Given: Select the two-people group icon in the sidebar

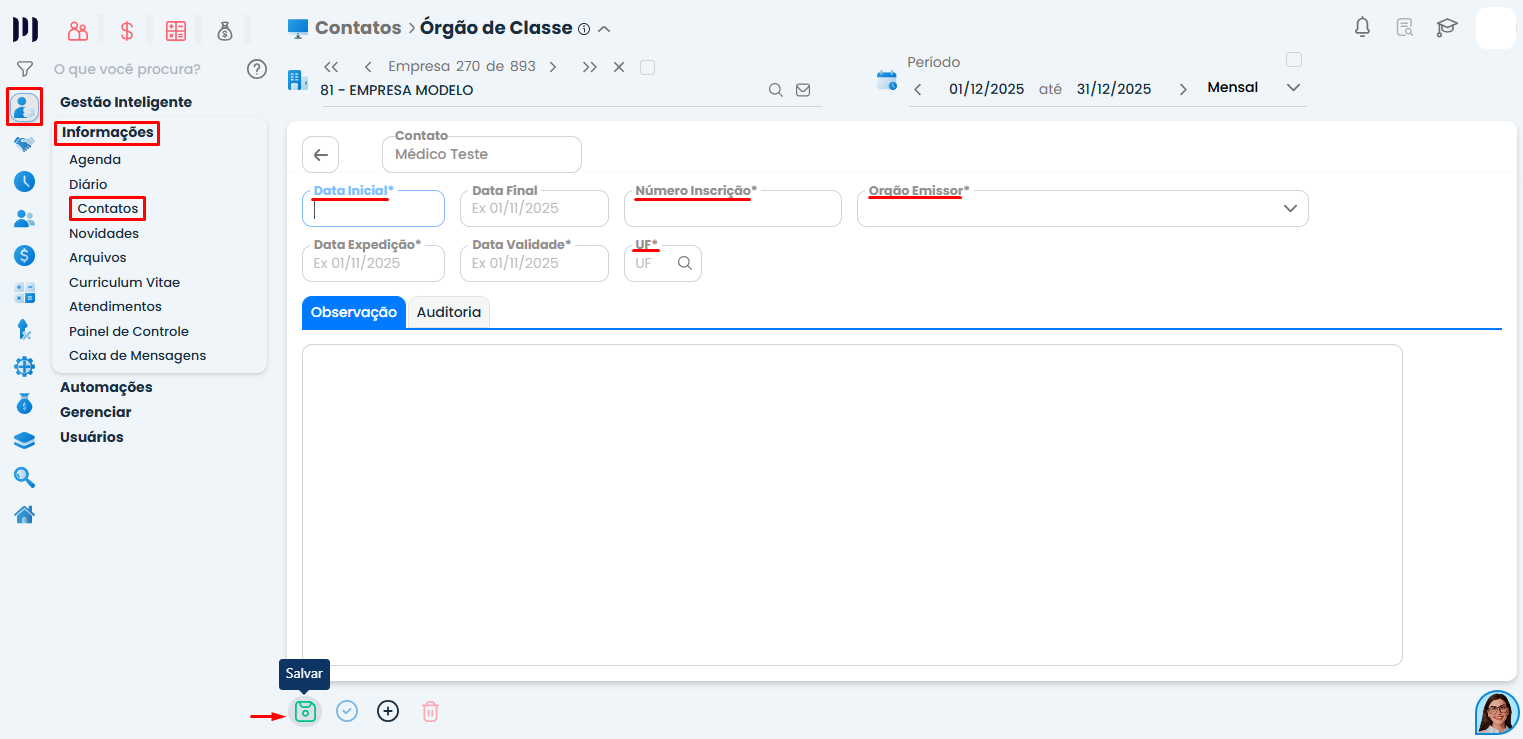Looking at the screenshot, I should click(x=25, y=218).
